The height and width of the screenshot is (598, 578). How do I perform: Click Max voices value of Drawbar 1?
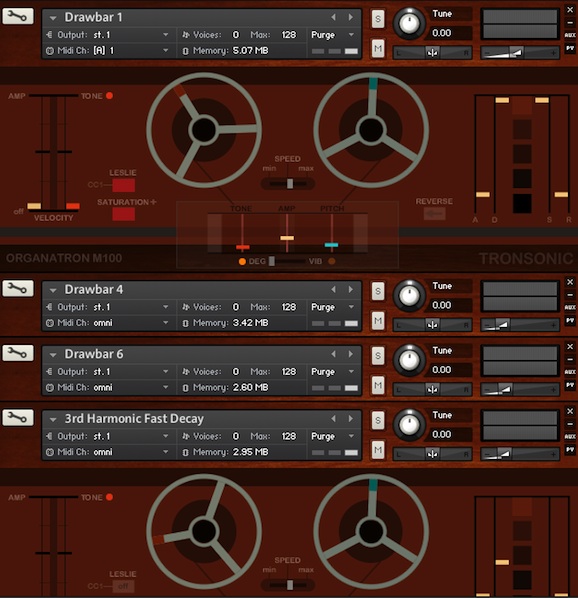(x=289, y=35)
